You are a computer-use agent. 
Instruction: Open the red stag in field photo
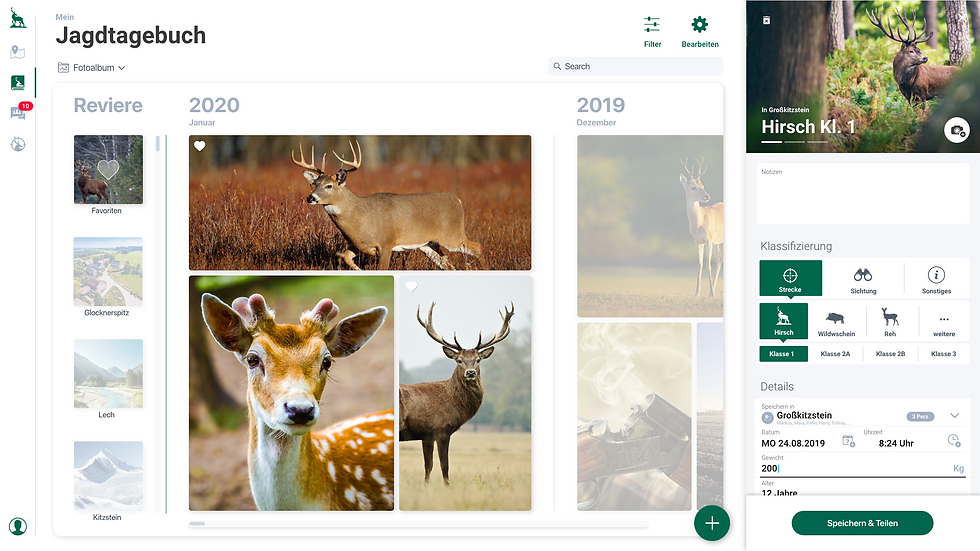pos(465,393)
